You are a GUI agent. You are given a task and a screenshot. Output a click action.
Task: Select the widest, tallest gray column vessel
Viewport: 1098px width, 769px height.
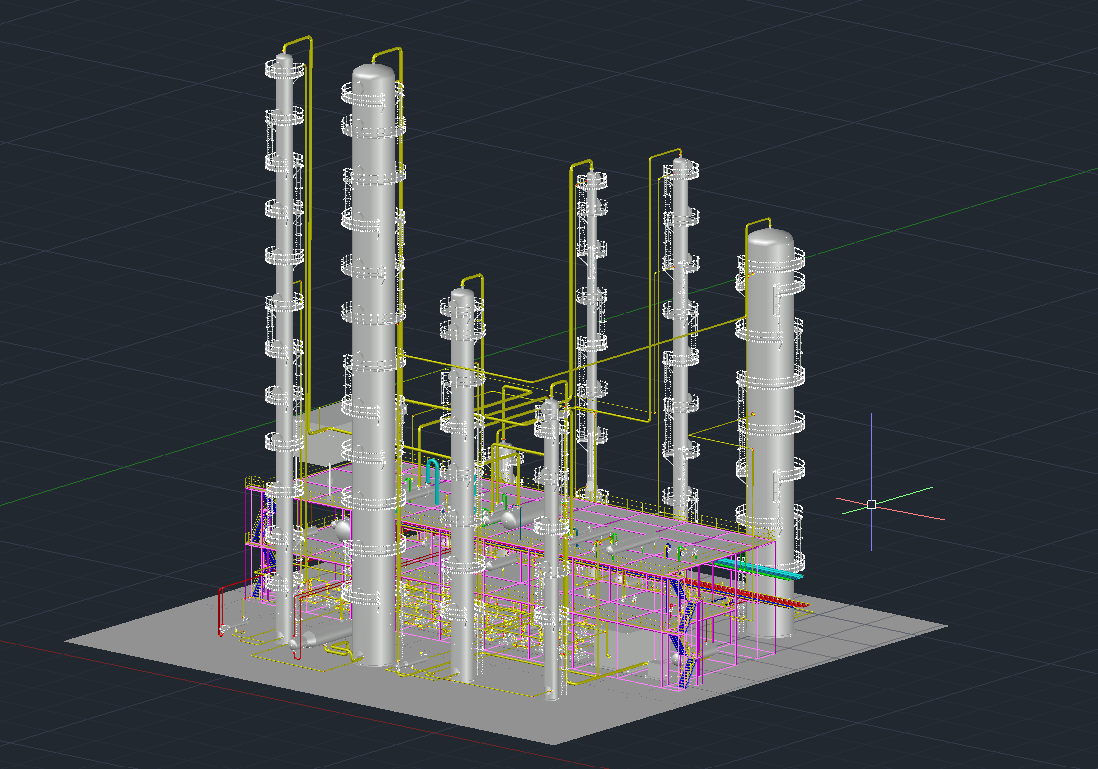373,364
